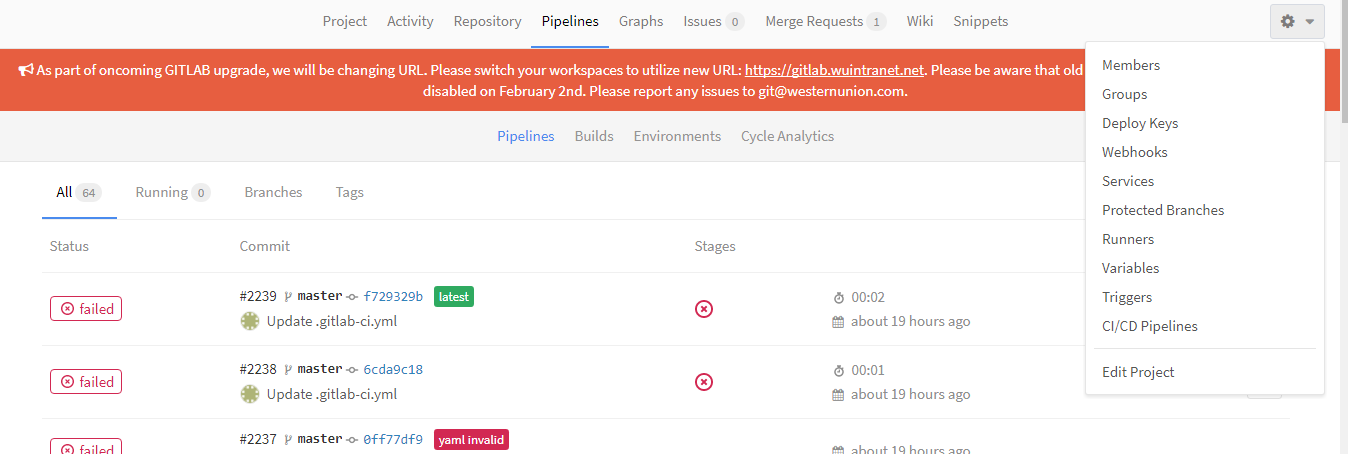Go to the Cycle Analytics sub-tab
The height and width of the screenshot is (454, 1348).
(787, 136)
